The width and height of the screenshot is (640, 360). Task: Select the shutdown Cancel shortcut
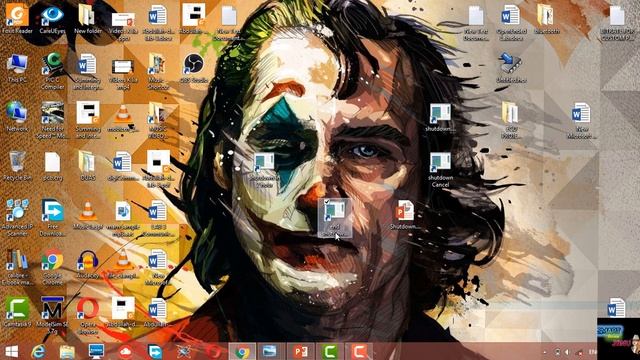440,170
